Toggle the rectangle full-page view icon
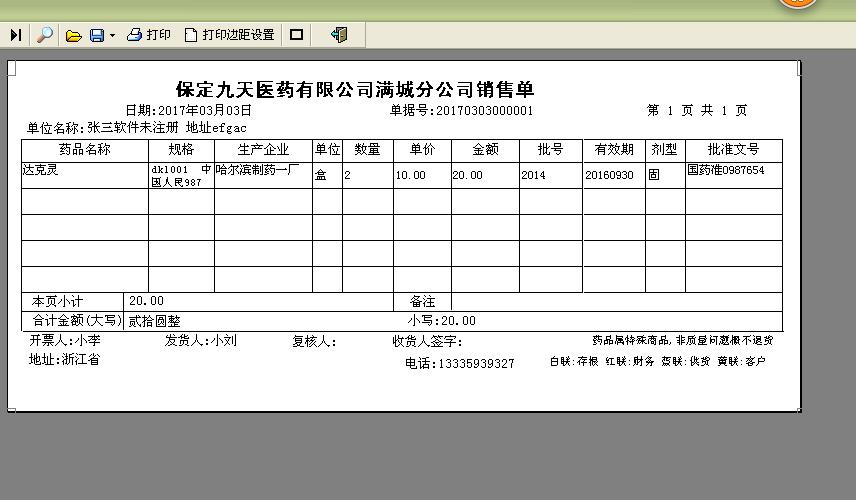 pyautogui.click(x=296, y=35)
